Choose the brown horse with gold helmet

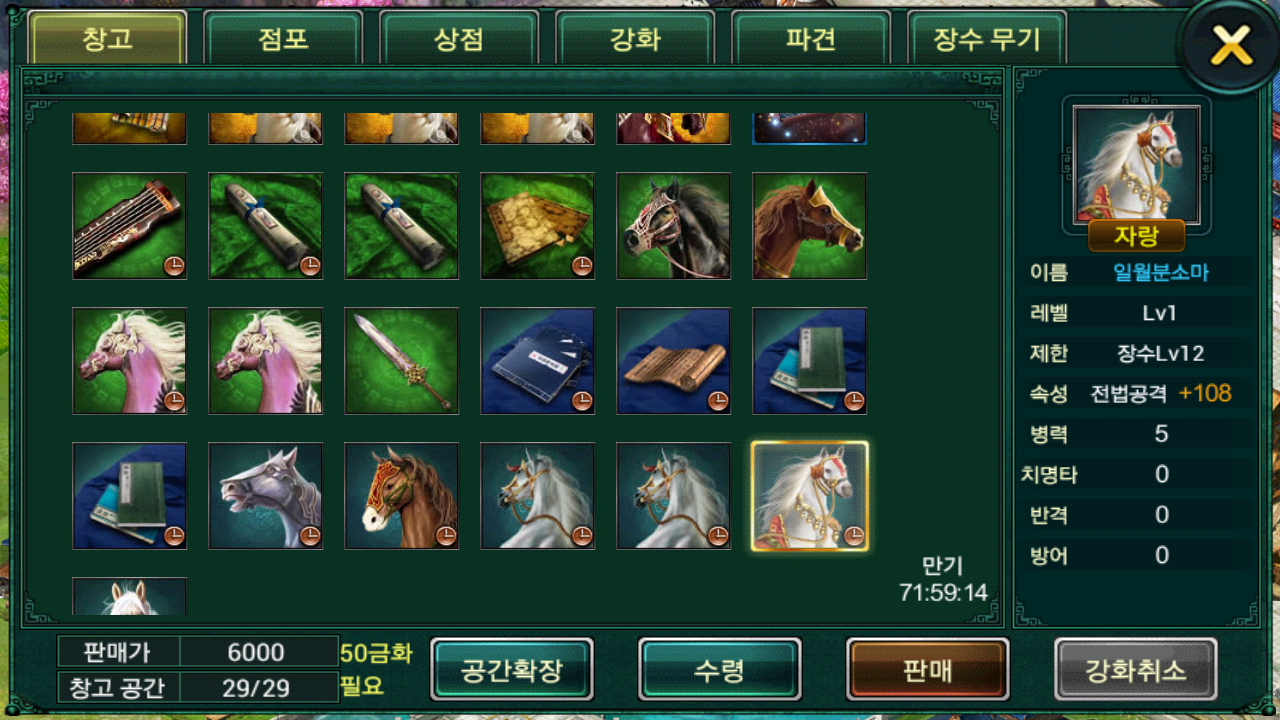tap(810, 226)
